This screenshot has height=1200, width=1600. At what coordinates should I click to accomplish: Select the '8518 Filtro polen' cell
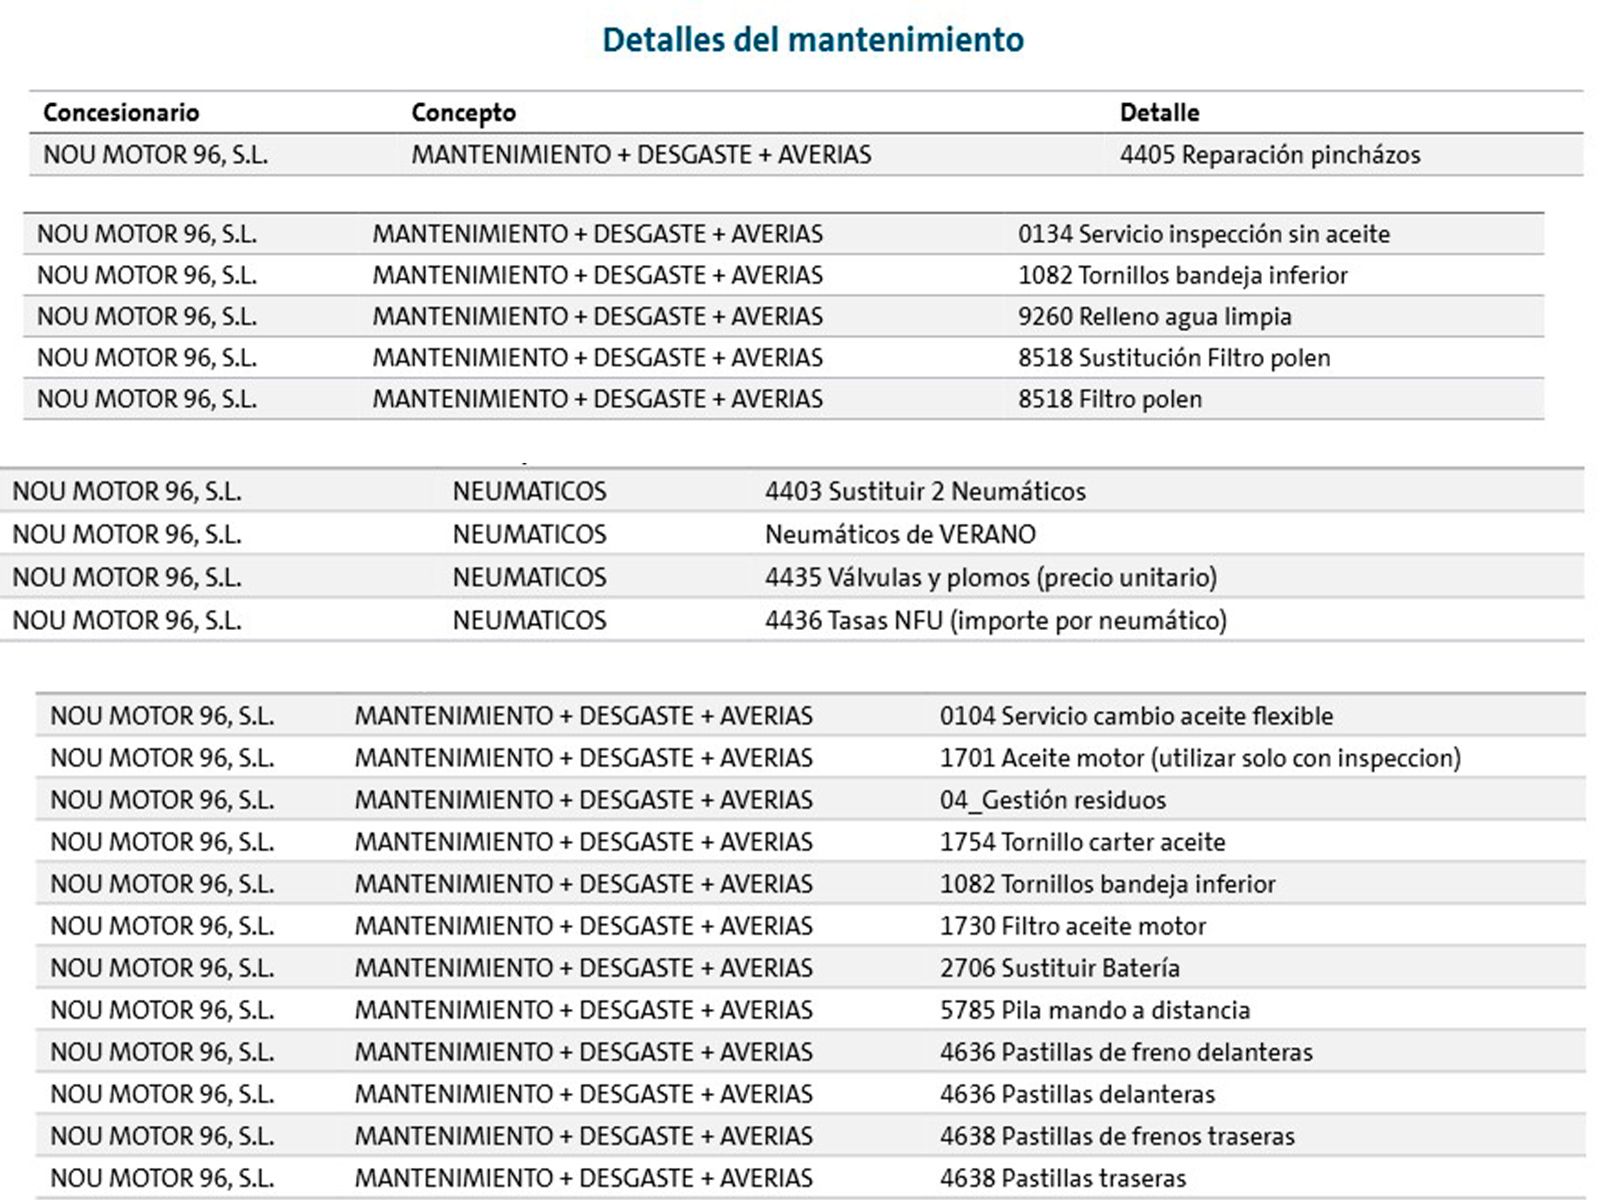[x=1110, y=399]
